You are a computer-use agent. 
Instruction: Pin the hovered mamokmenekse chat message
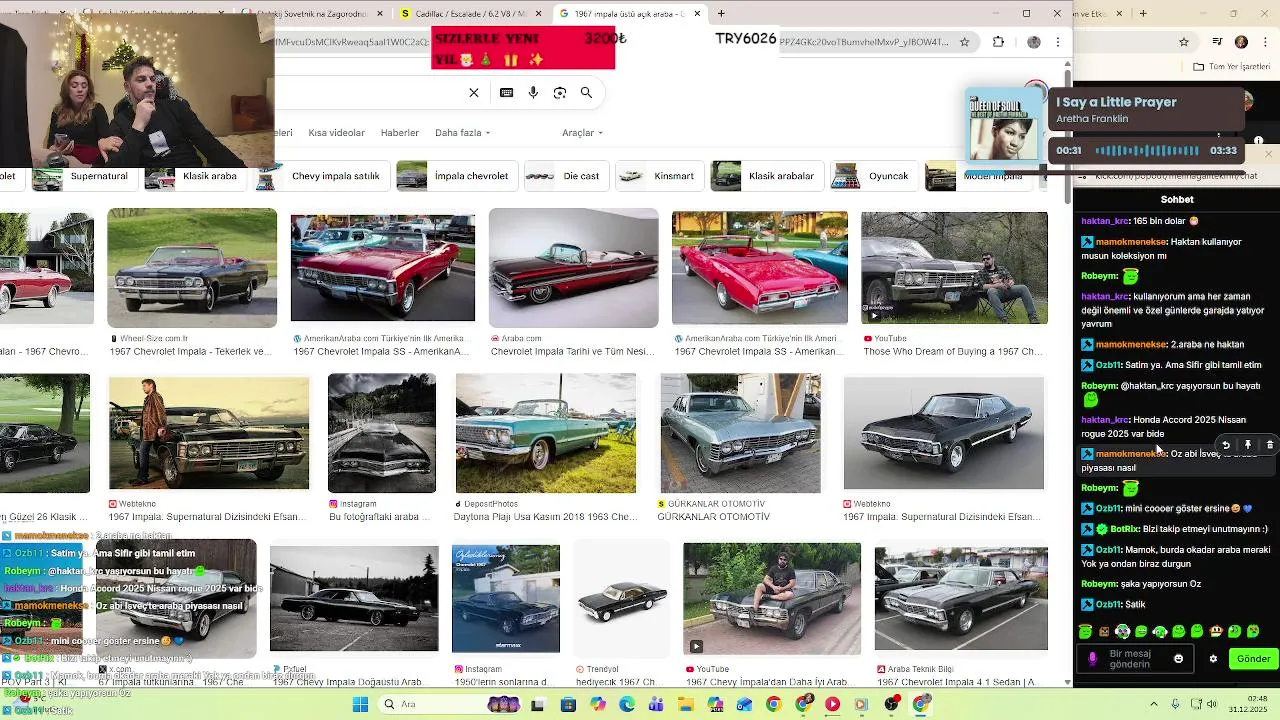[1248, 445]
